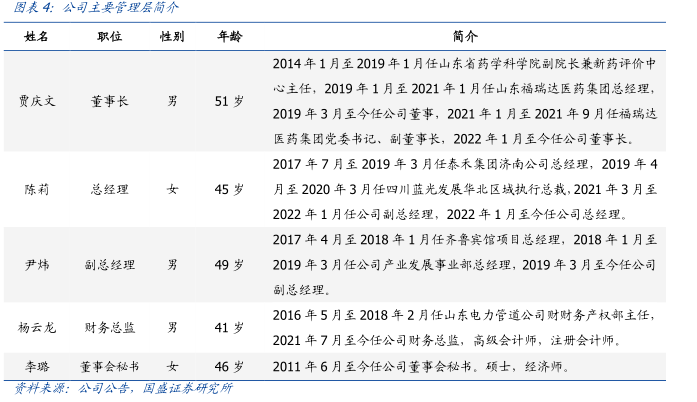Click the name 贾庆文
The height and width of the screenshot is (402, 697).
(37, 101)
